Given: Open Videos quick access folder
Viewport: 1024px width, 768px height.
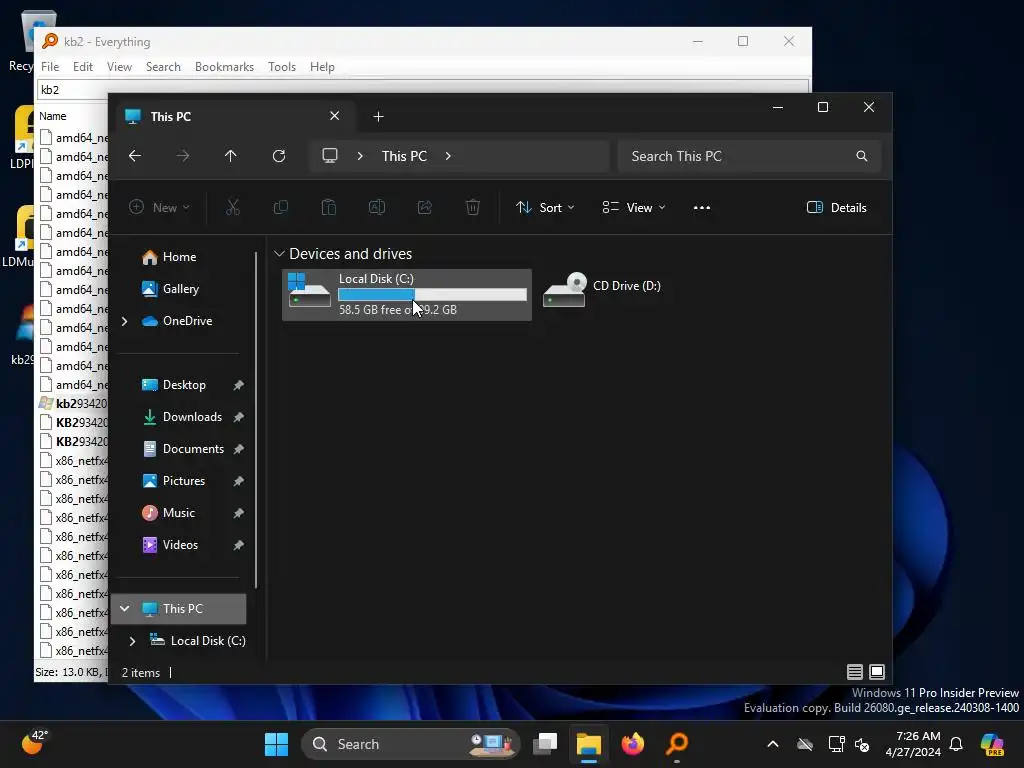Looking at the screenshot, I should pos(180,545).
